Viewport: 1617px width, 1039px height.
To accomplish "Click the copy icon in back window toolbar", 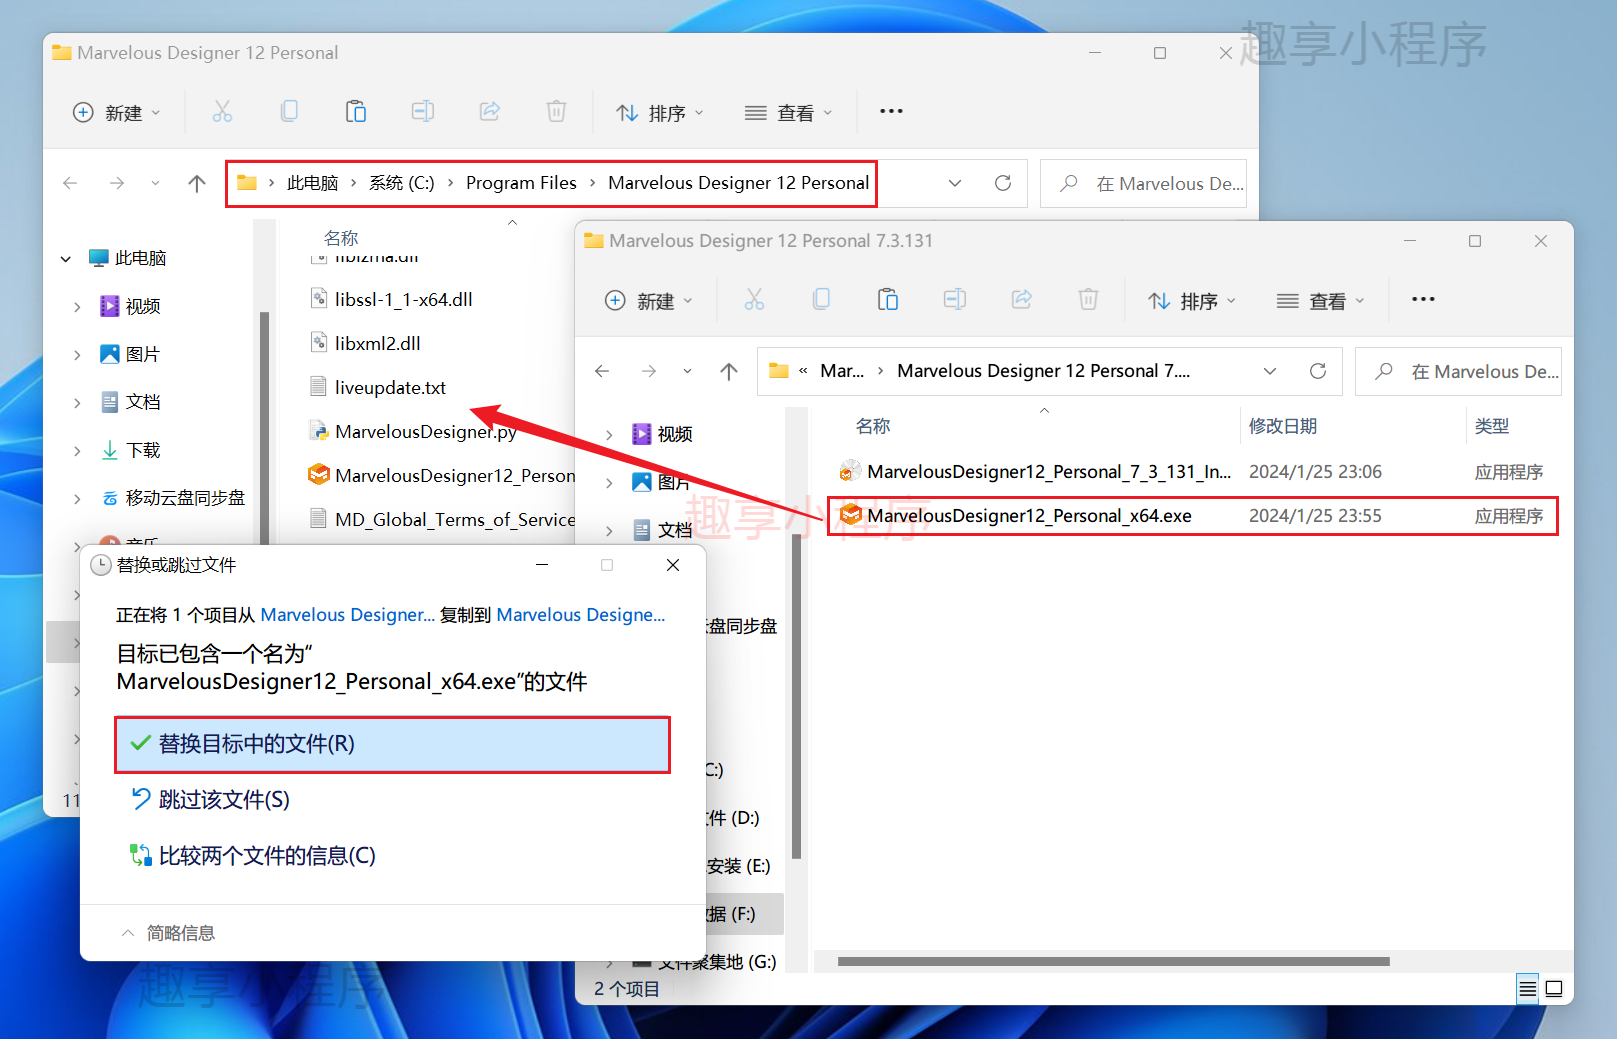I will (x=289, y=112).
